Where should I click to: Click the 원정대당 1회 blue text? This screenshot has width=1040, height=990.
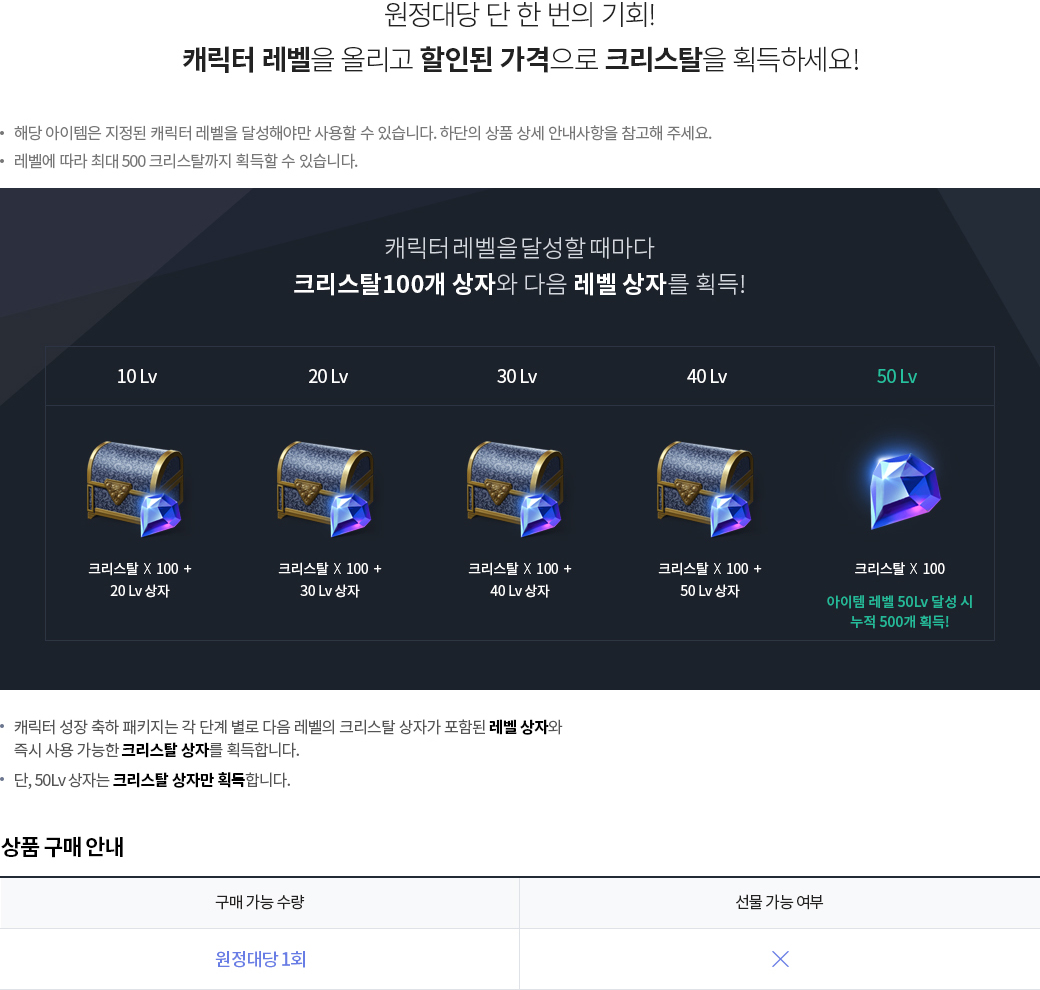pyautogui.click(x=261, y=959)
